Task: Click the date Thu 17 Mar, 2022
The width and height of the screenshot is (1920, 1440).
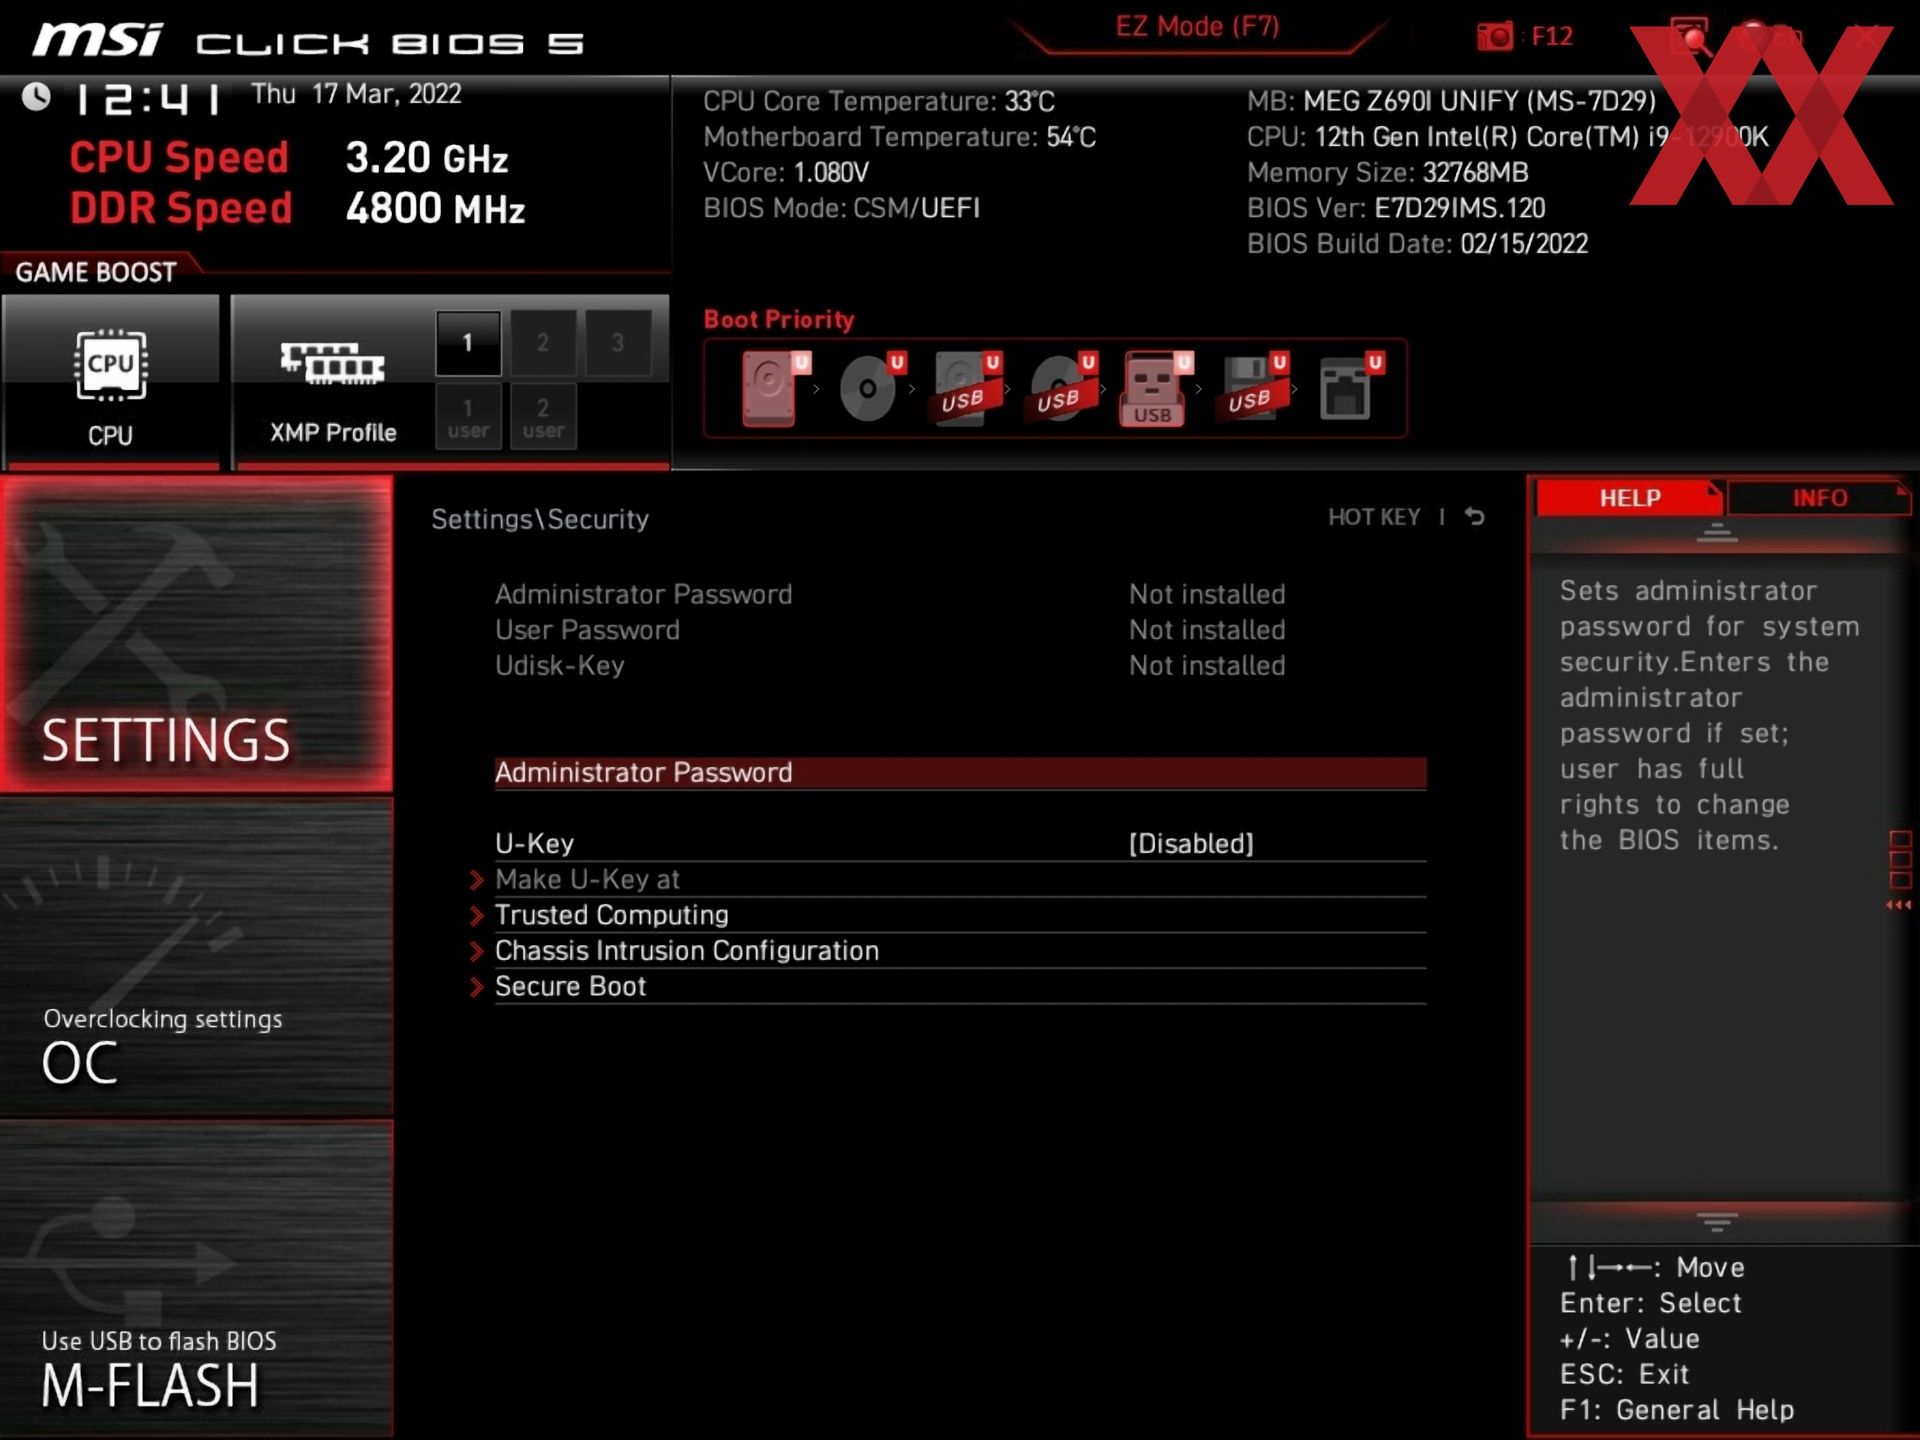Action: coord(356,94)
